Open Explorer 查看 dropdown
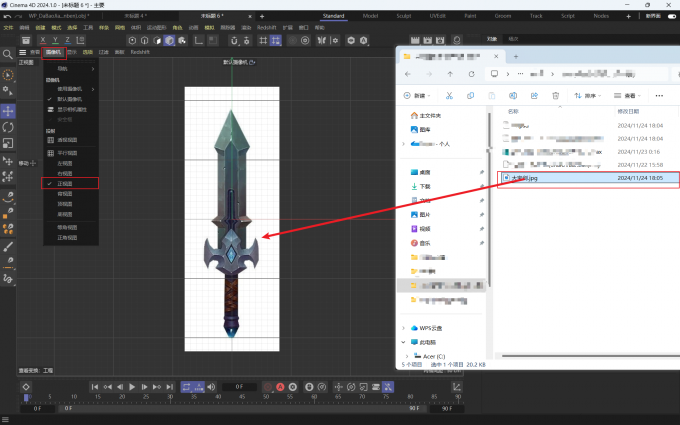 pyautogui.click(x=627, y=95)
